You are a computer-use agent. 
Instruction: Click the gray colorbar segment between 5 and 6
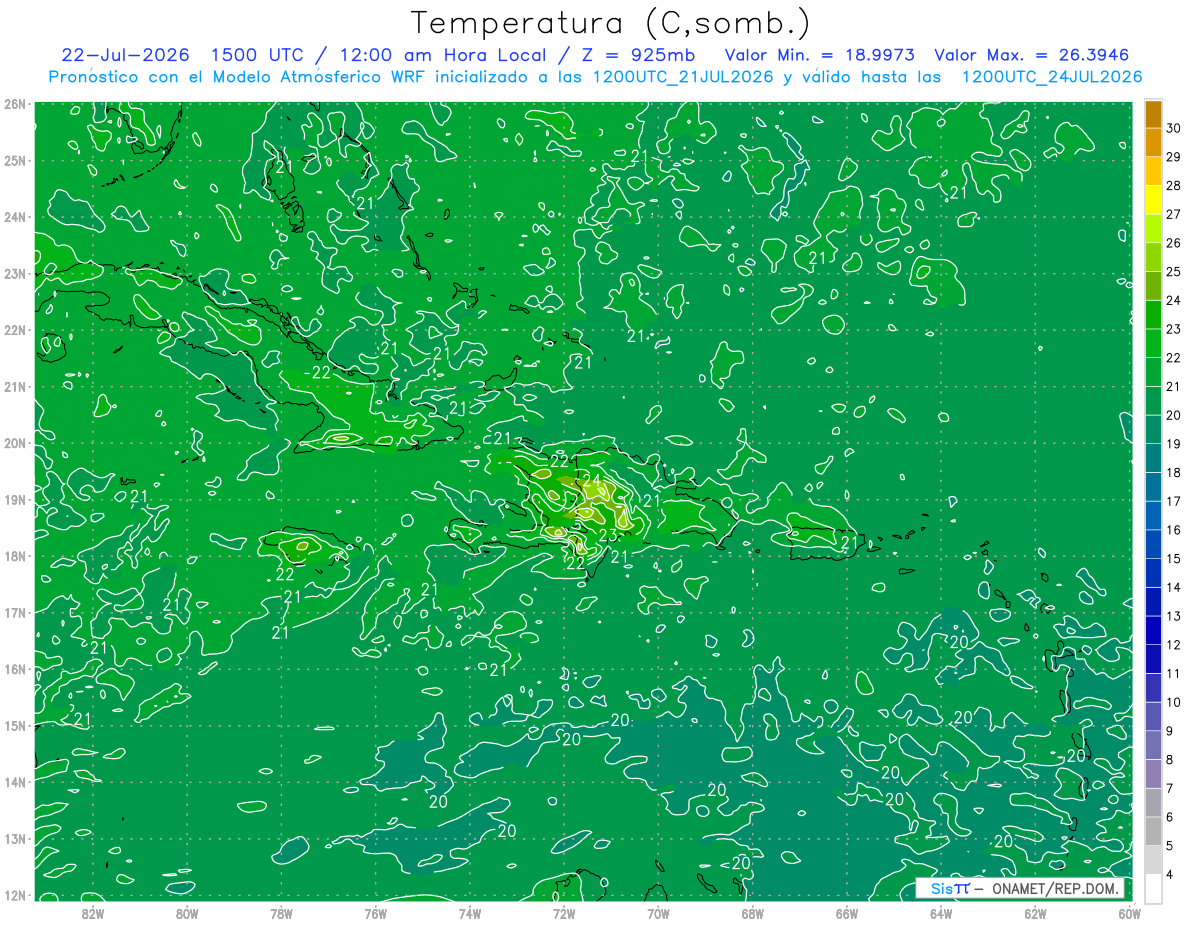tap(1153, 831)
